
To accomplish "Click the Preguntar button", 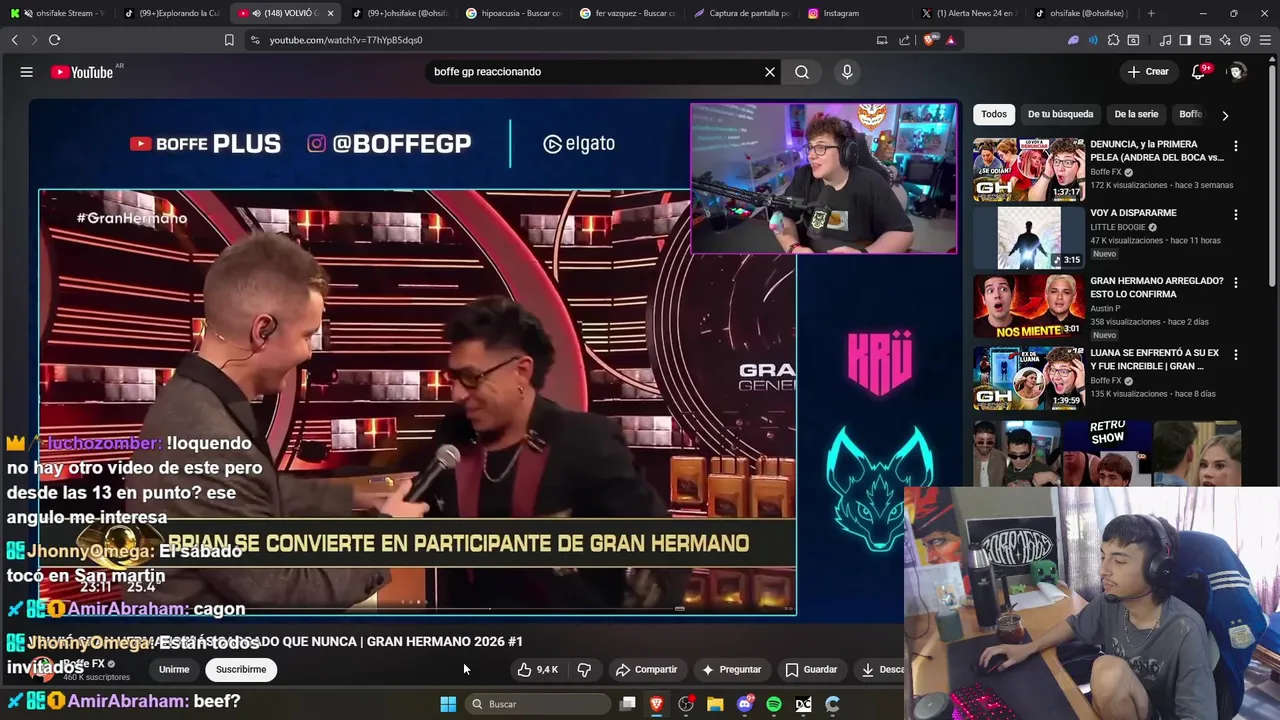I will pos(731,669).
